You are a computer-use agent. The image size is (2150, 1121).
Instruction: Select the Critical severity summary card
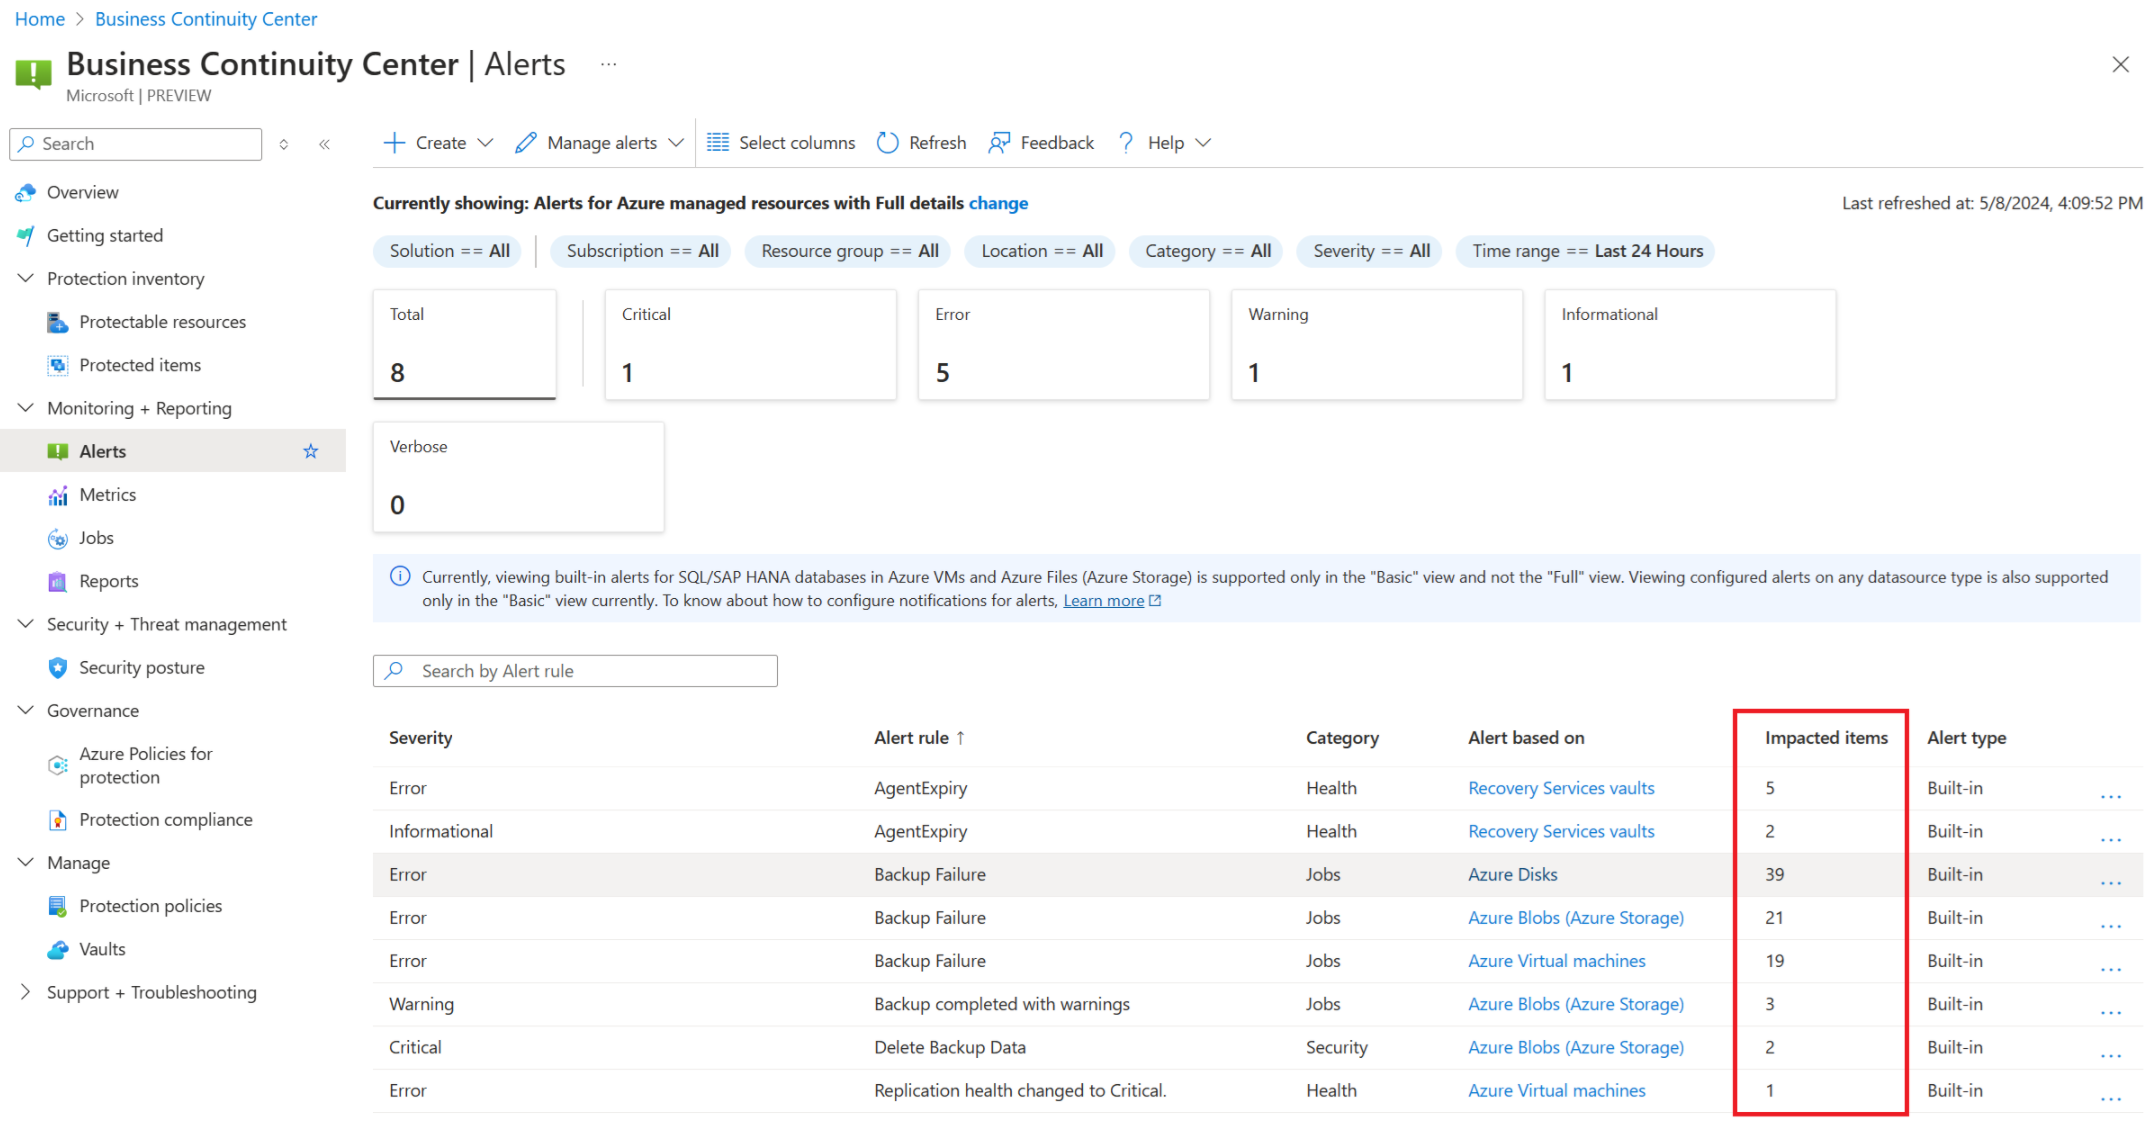click(750, 345)
